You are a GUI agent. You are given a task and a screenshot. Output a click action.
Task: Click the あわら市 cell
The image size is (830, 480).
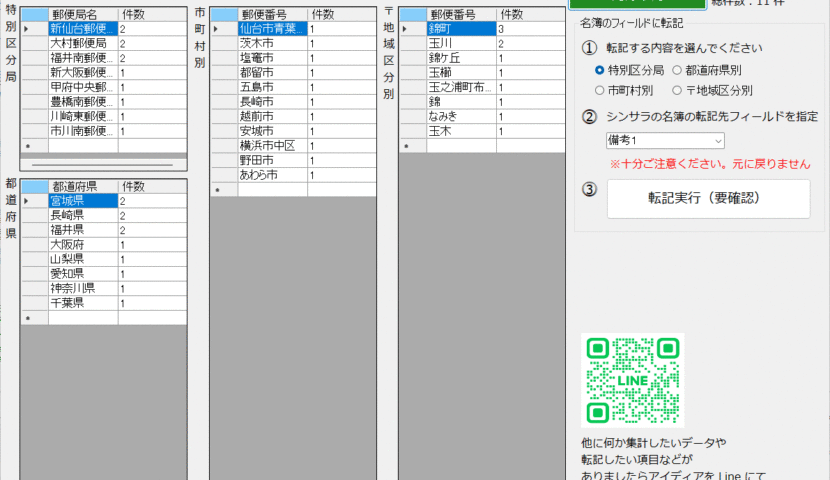(271, 175)
